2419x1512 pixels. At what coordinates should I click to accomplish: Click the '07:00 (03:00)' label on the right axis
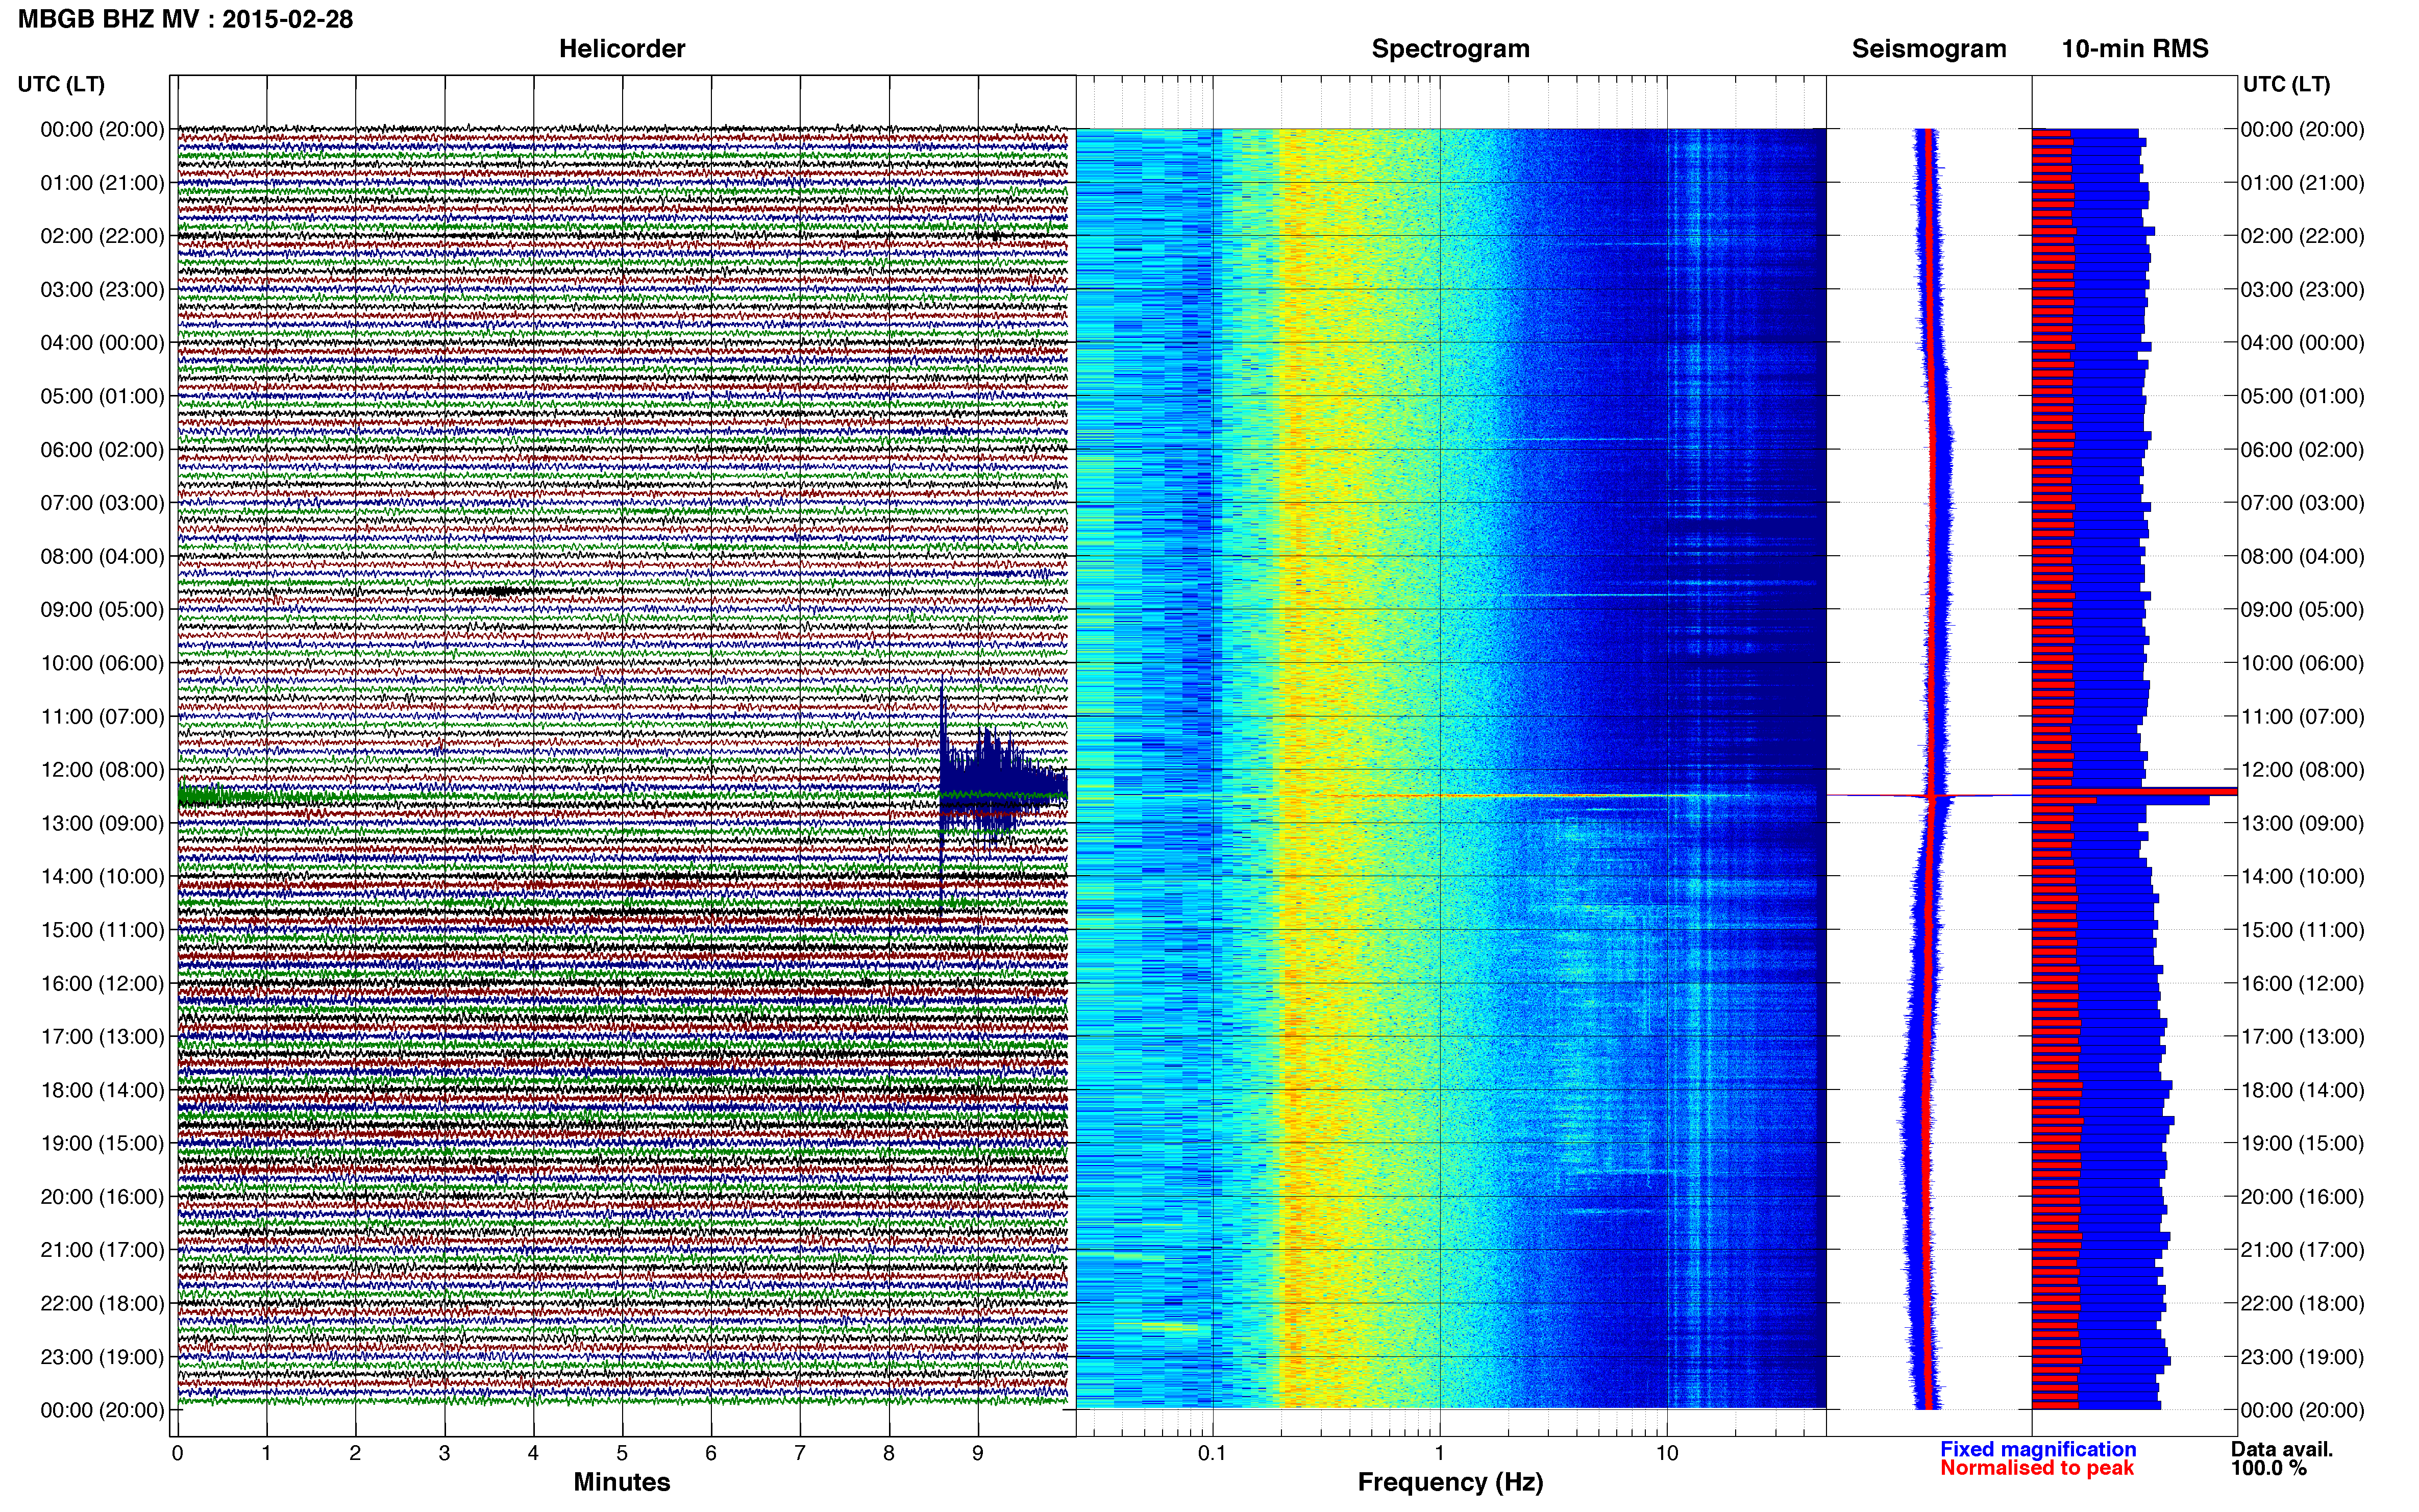[2303, 503]
